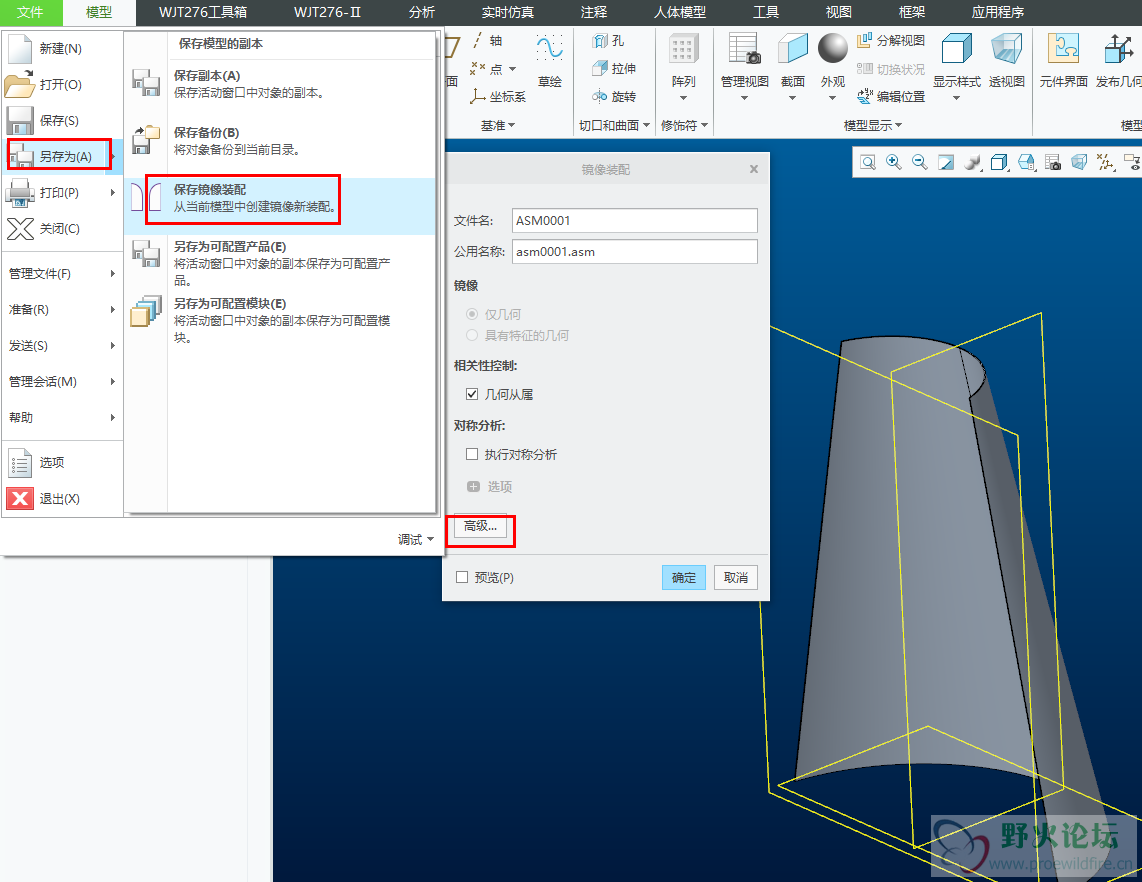Expand the 发送(S) submenu
This screenshot has width=1142, height=882.
coord(113,346)
